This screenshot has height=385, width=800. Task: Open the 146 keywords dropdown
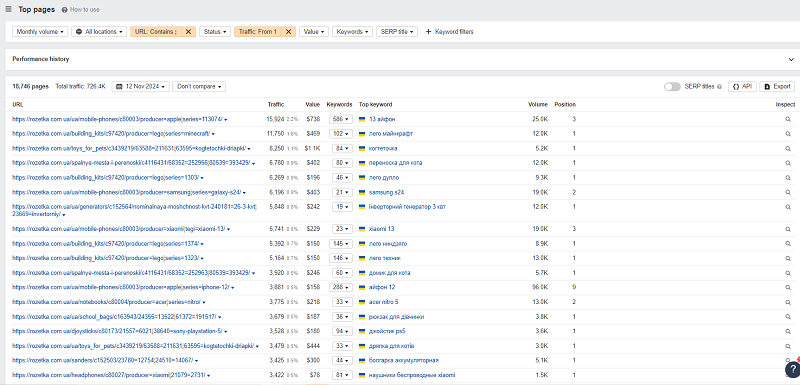341,259
